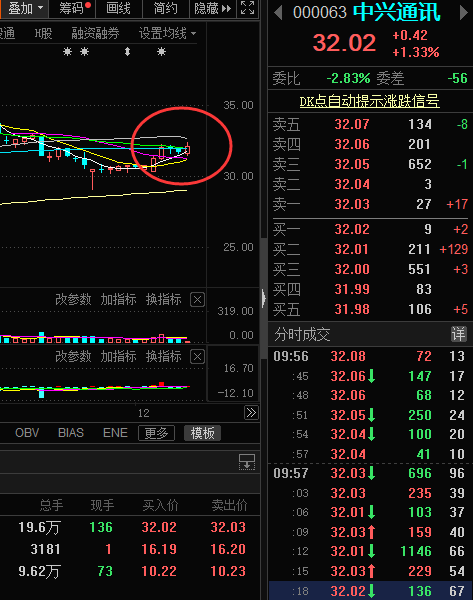This screenshot has height=600, width=473.
Task: Close the volume indicator pane
Action: [x=197, y=300]
